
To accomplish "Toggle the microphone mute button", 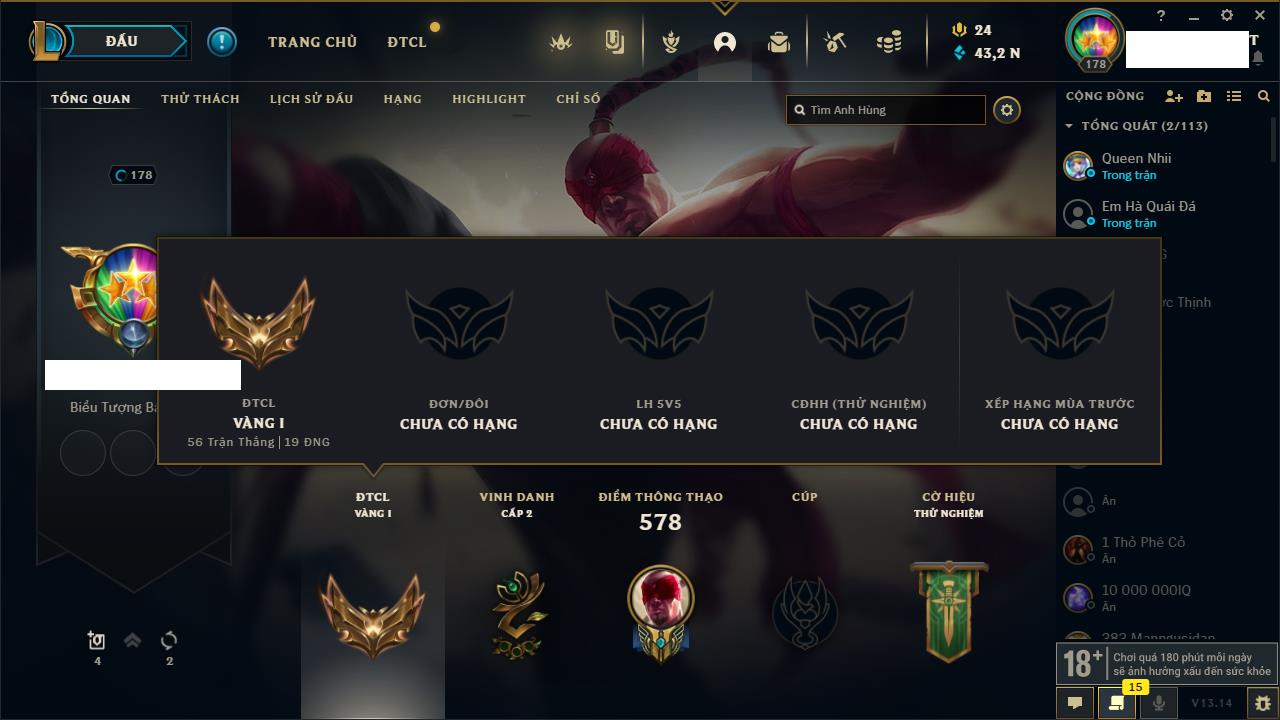I will click(1159, 703).
